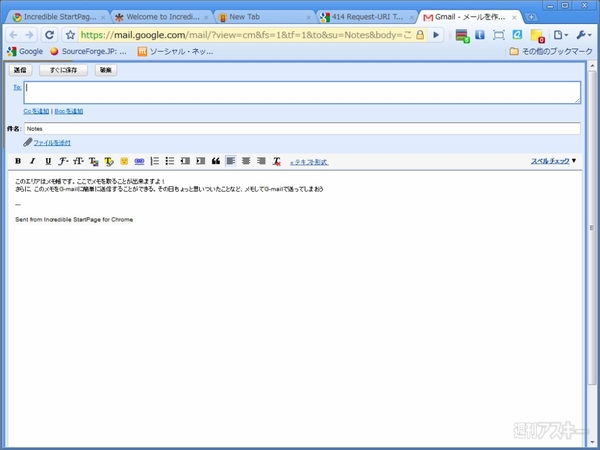Image resolution: width=600 pixels, height=450 pixels.
Task: Open a new browser tab
Action: tap(531, 17)
